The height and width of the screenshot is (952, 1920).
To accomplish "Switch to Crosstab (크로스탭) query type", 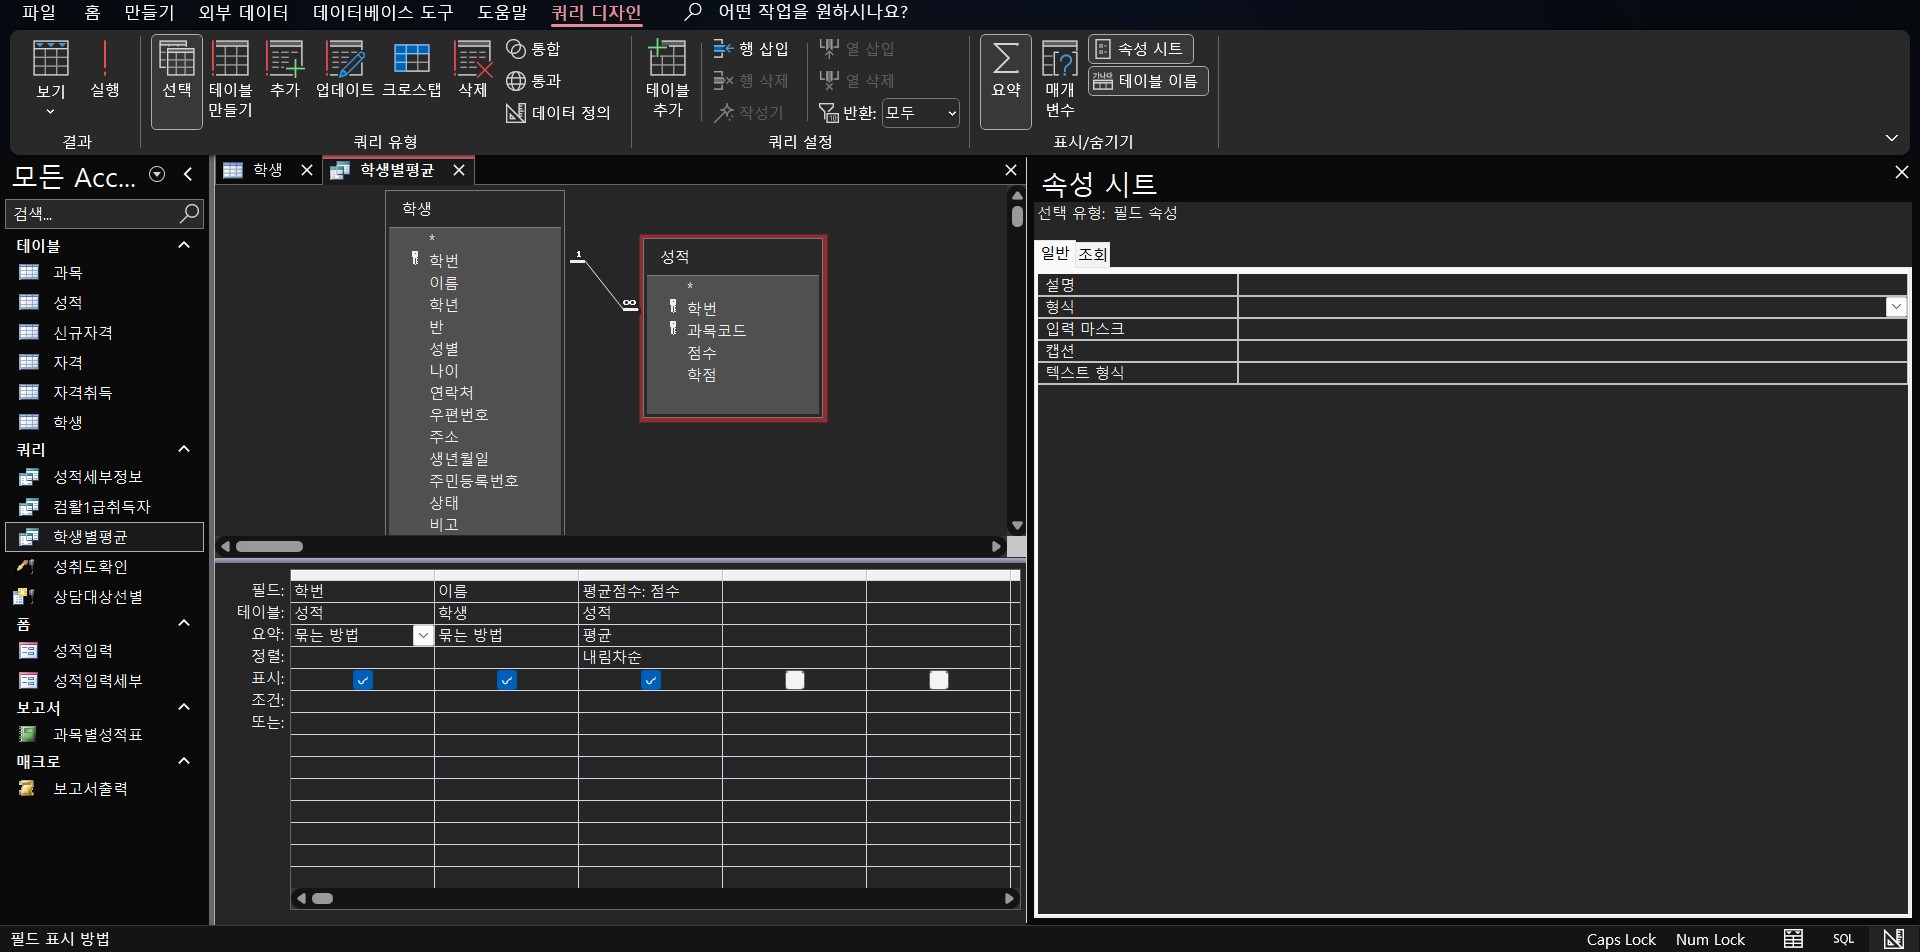I will click(x=411, y=68).
